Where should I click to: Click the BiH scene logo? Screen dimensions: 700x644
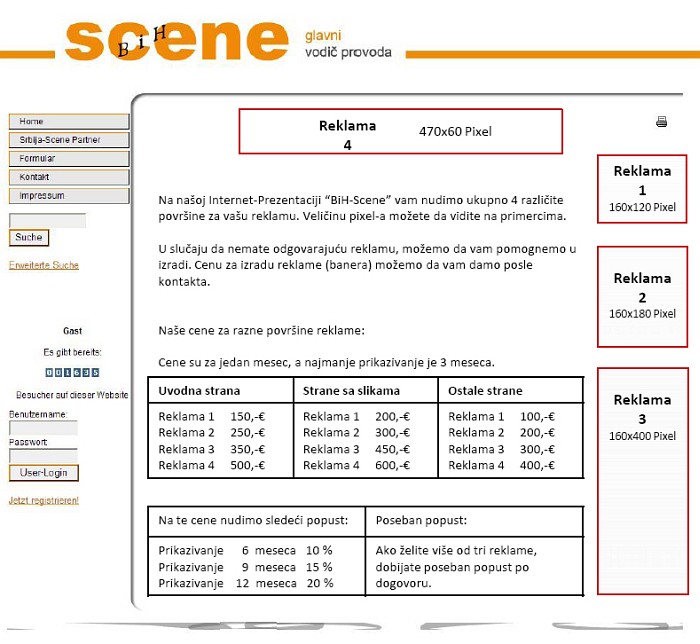tap(177, 41)
